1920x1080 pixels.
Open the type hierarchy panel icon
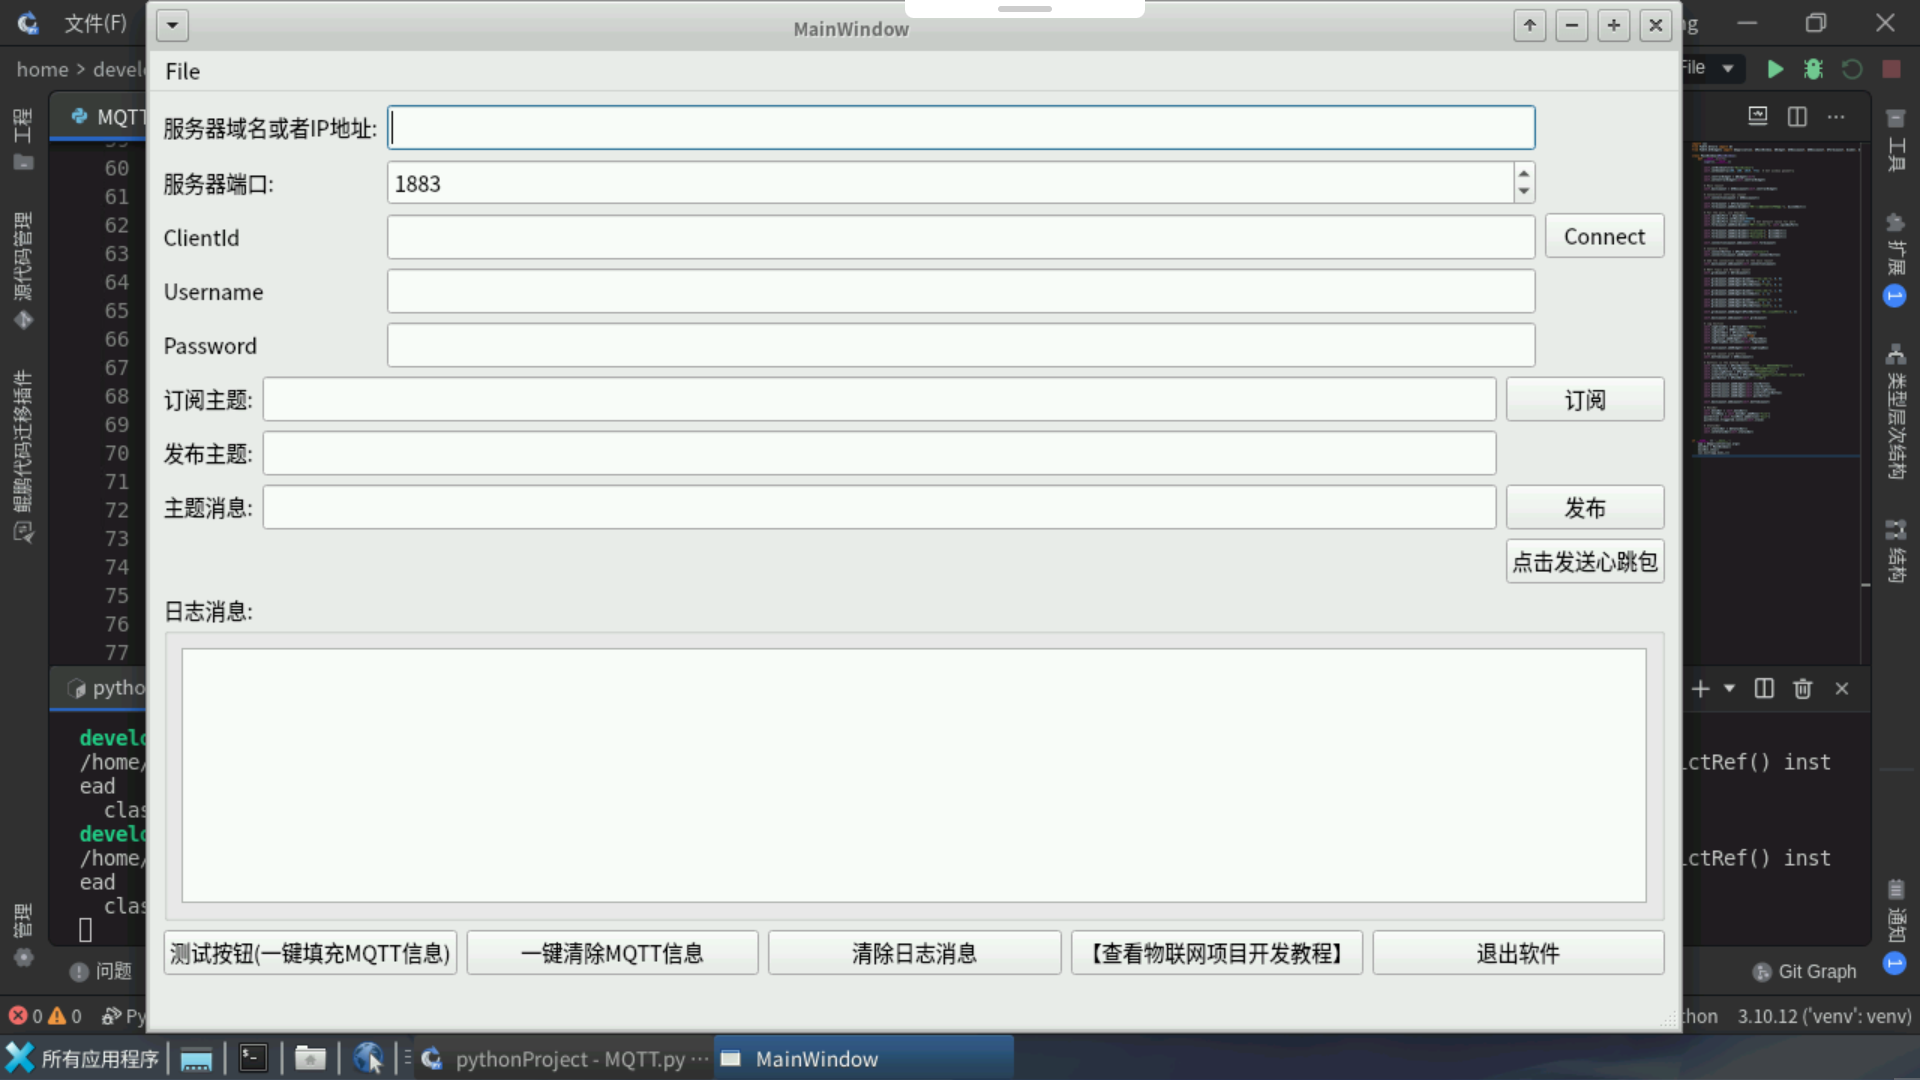pos(1895,354)
